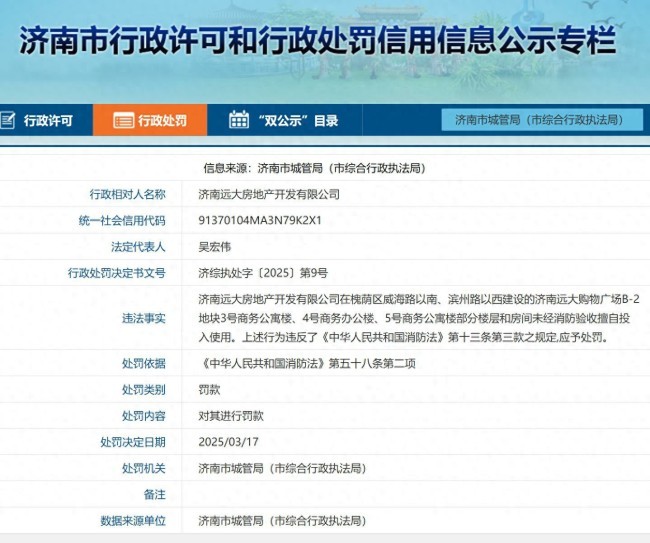Click the 处罚依据 value citing 第五十八条第二项
The width and height of the screenshot is (650, 543).
(x=298, y=364)
